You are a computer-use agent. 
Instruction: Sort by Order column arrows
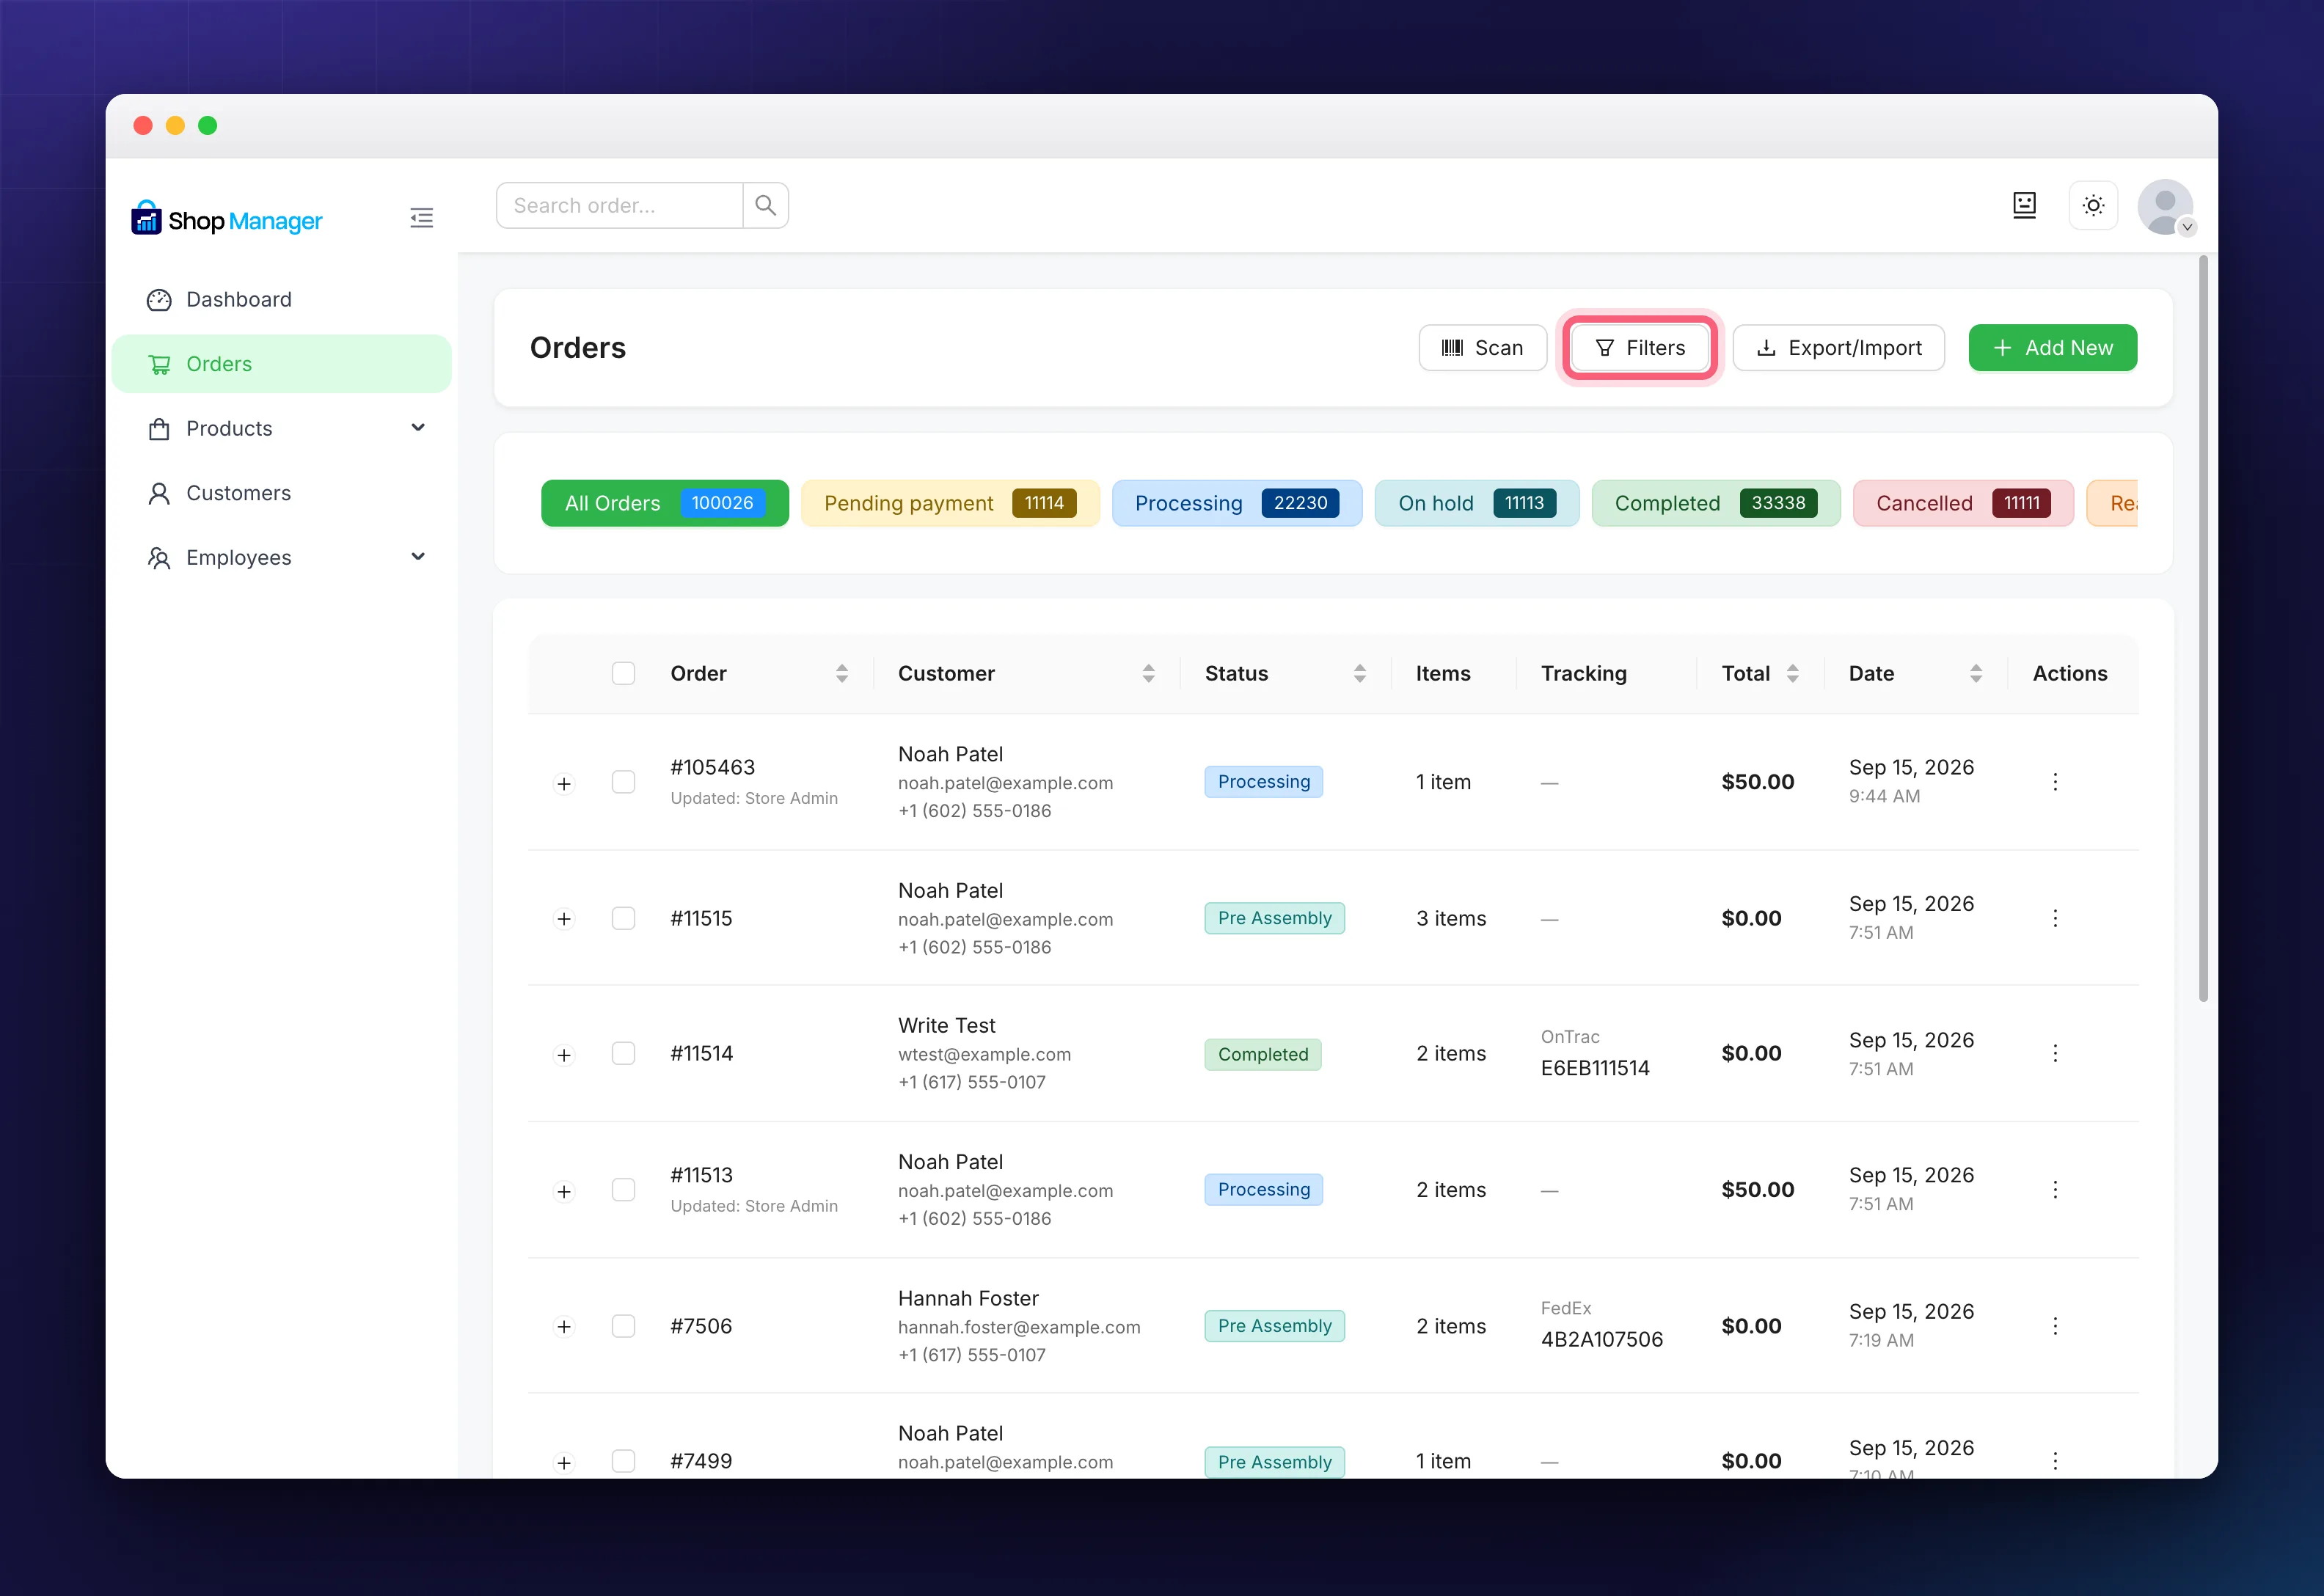coord(842,673)
